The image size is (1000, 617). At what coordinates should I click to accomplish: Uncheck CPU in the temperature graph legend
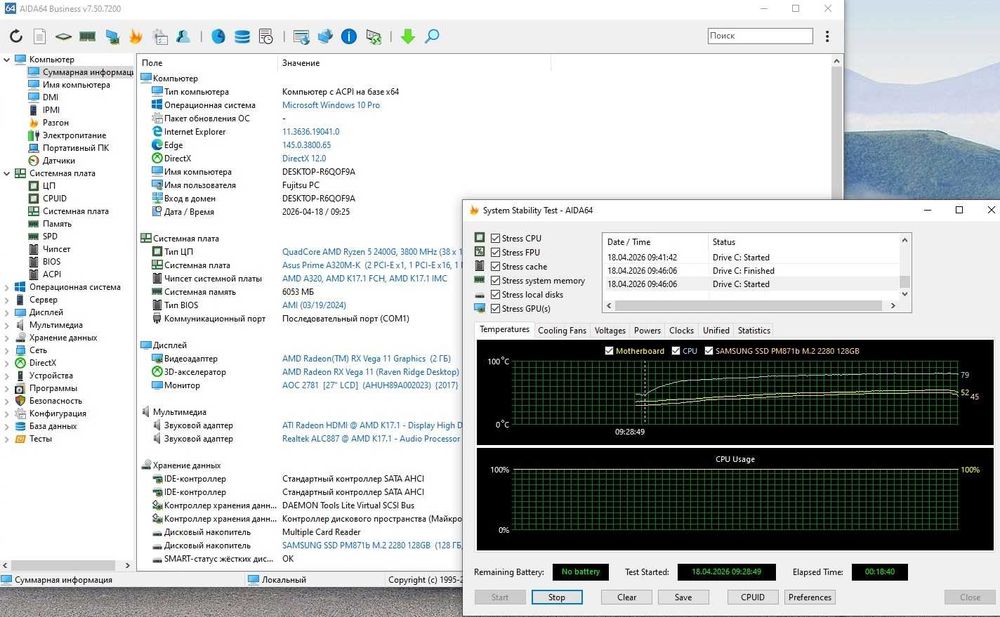pyautogui.click(x=676, y=351)
